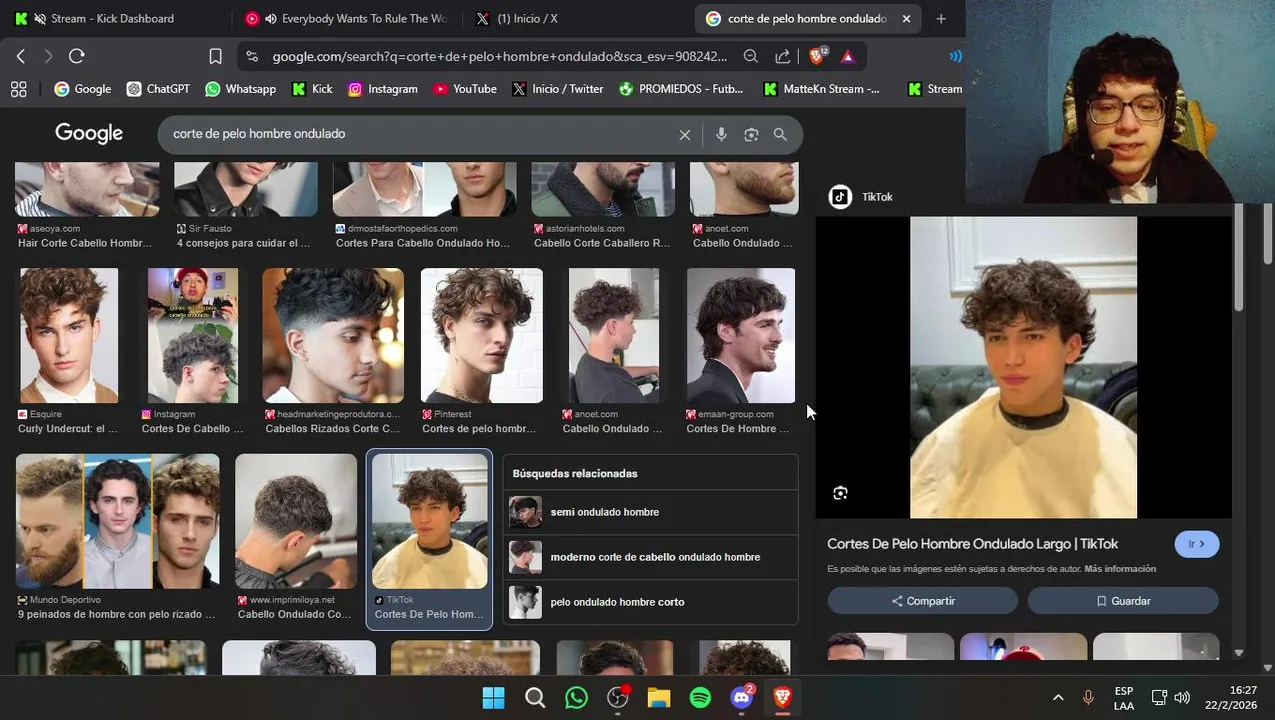Open File Explorer from the taskbar
1275x720 pixels.
click(x=659, y=698)
